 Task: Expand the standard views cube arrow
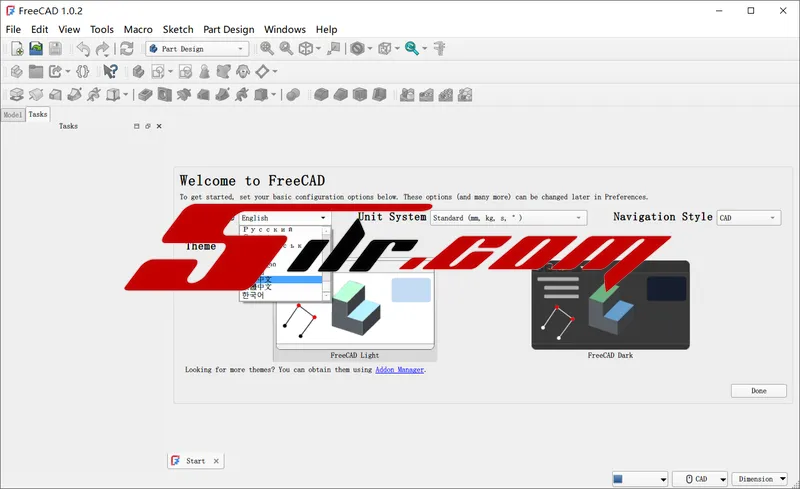(x=318, y=48)
